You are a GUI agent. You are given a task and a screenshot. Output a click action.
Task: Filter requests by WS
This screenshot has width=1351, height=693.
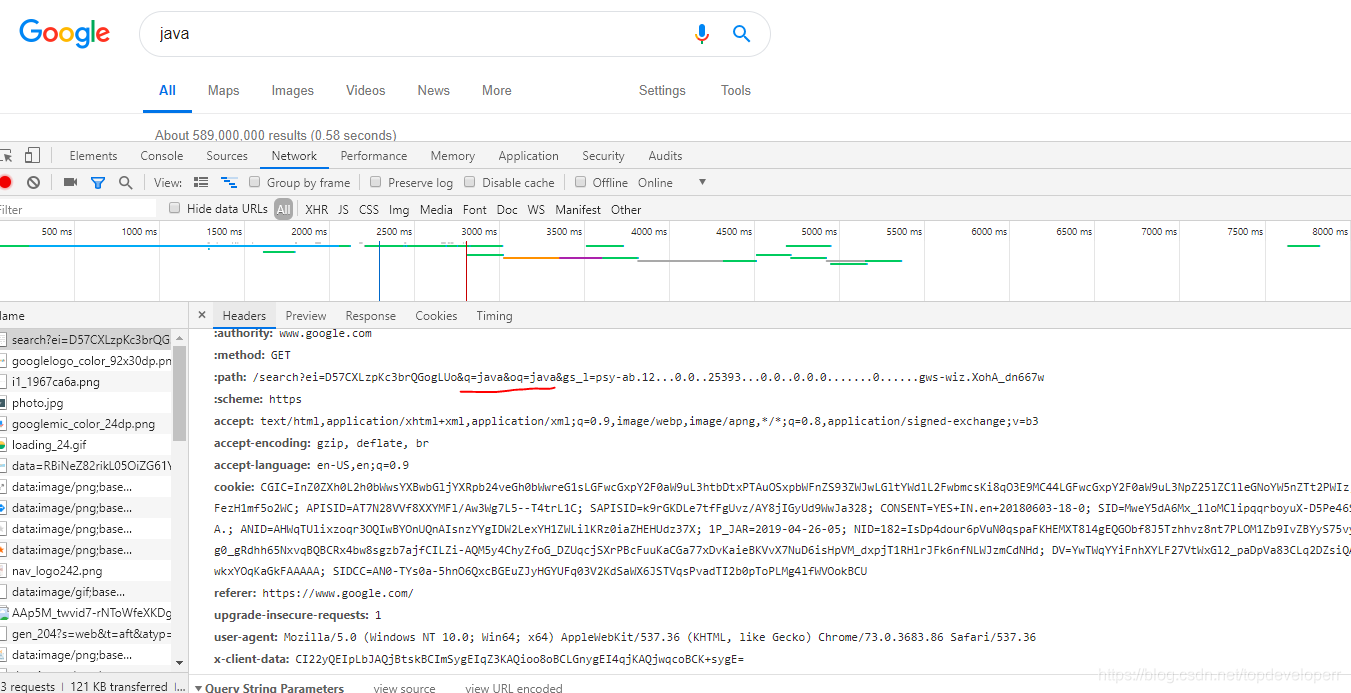coord(536,209)
